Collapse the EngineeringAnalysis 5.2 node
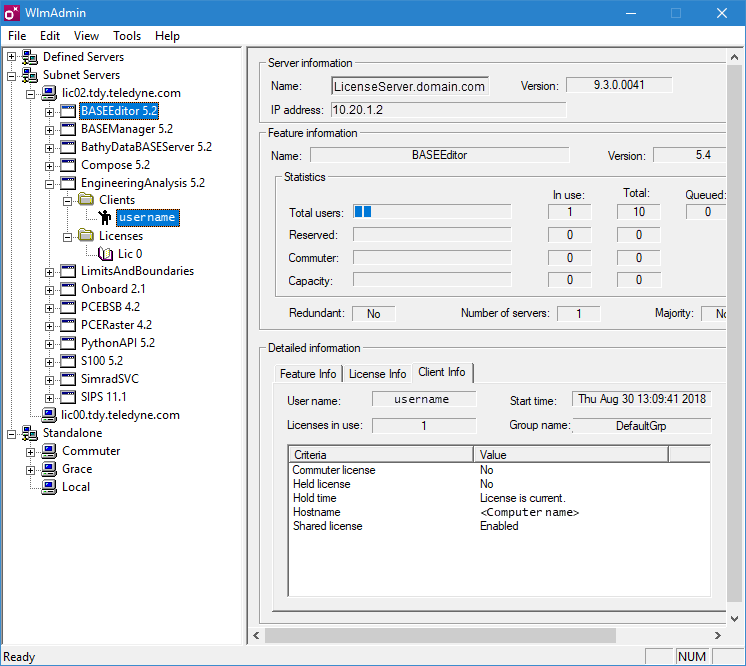Screen dimensions: 746x666 point(49,183)
